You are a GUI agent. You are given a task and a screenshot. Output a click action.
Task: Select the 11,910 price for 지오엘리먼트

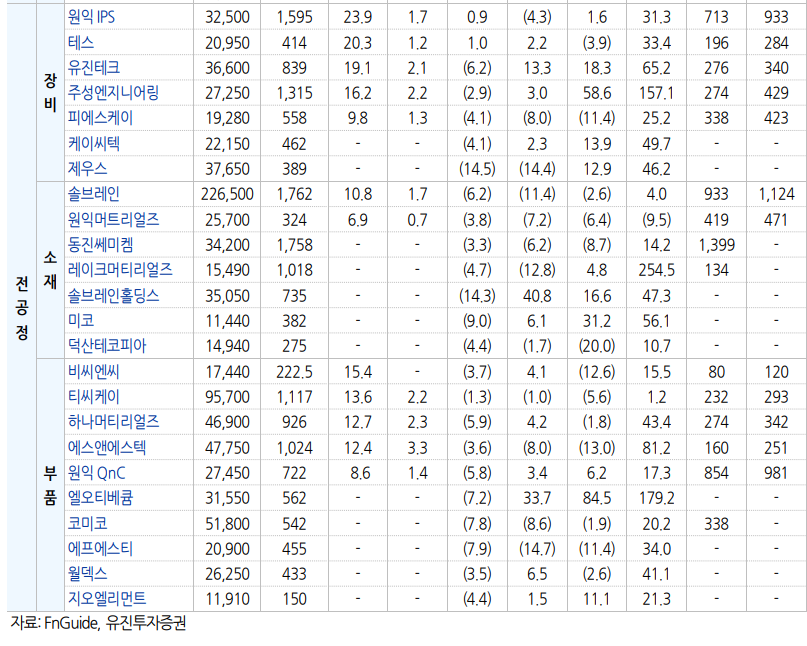227,599
